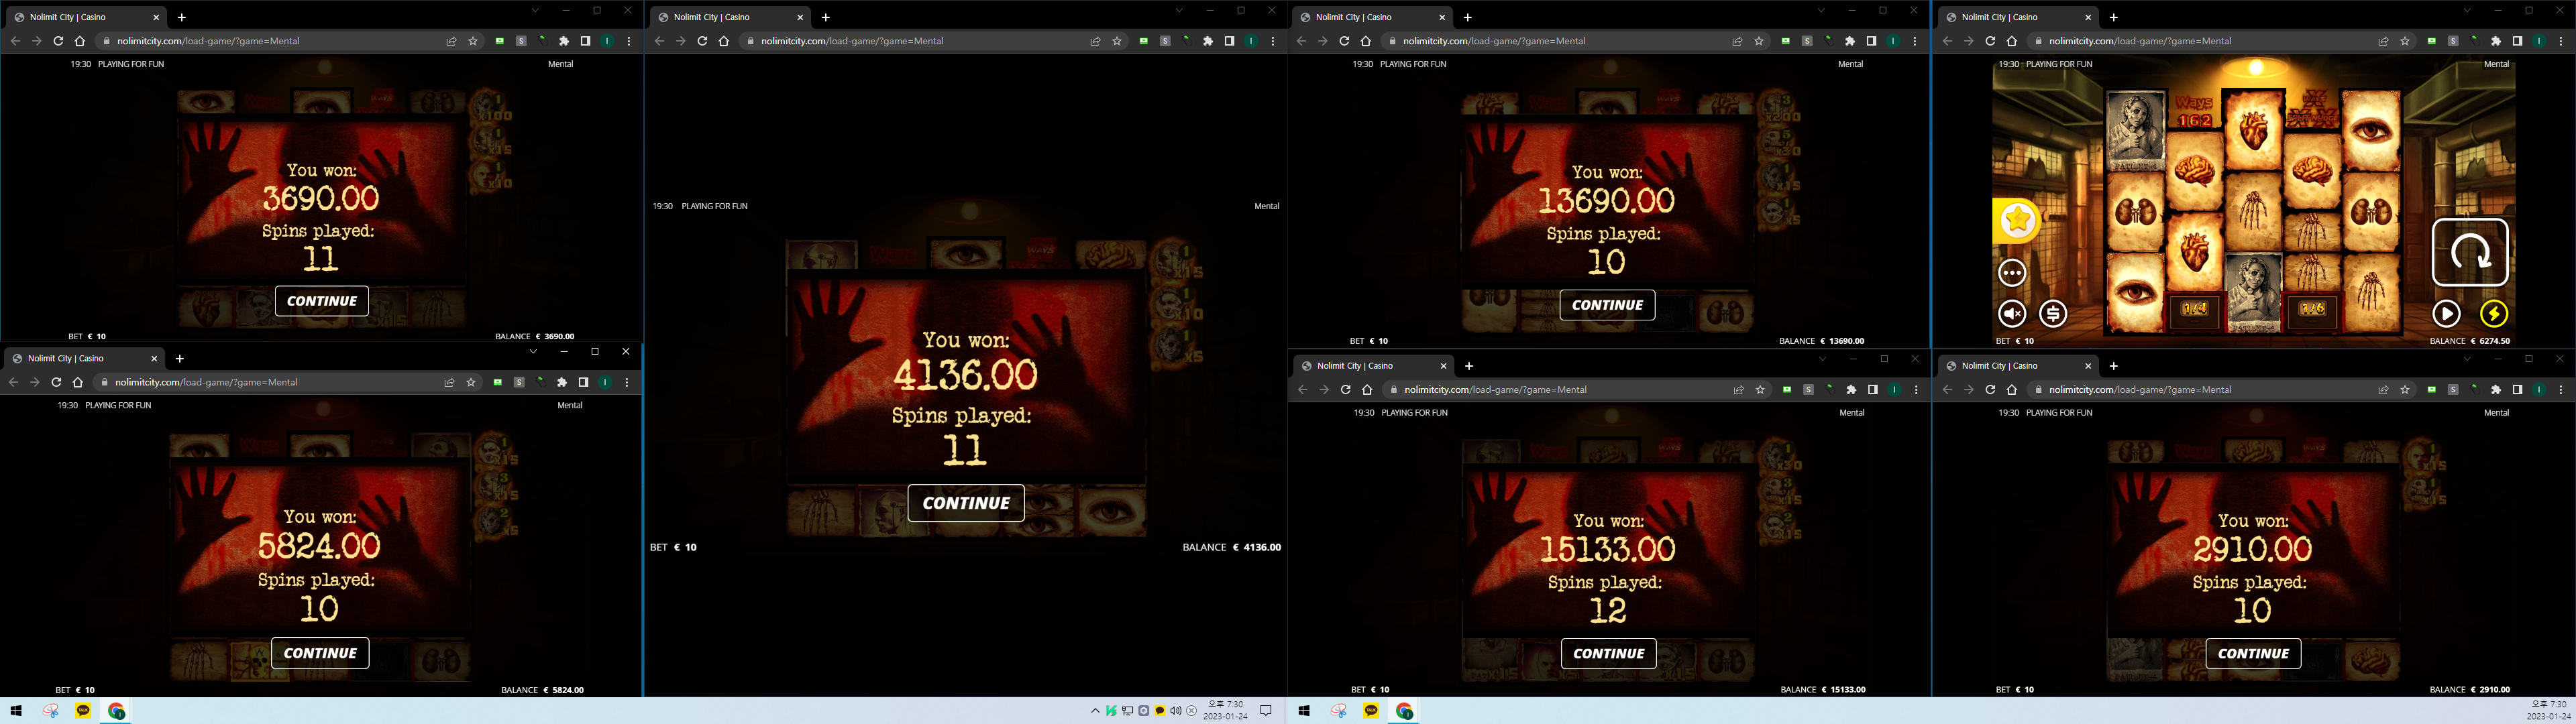Toggle the side panel in 5824.00 win window
Viewport: 2576px width, 724px height.
point(583,382)
